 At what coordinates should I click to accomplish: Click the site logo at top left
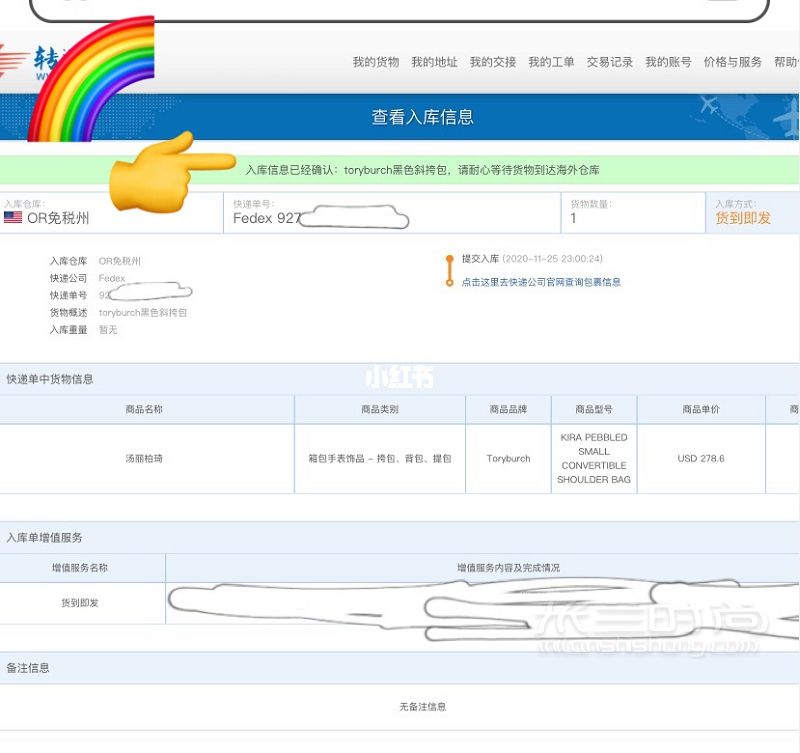pyautogui.click(x=31, y=62)
